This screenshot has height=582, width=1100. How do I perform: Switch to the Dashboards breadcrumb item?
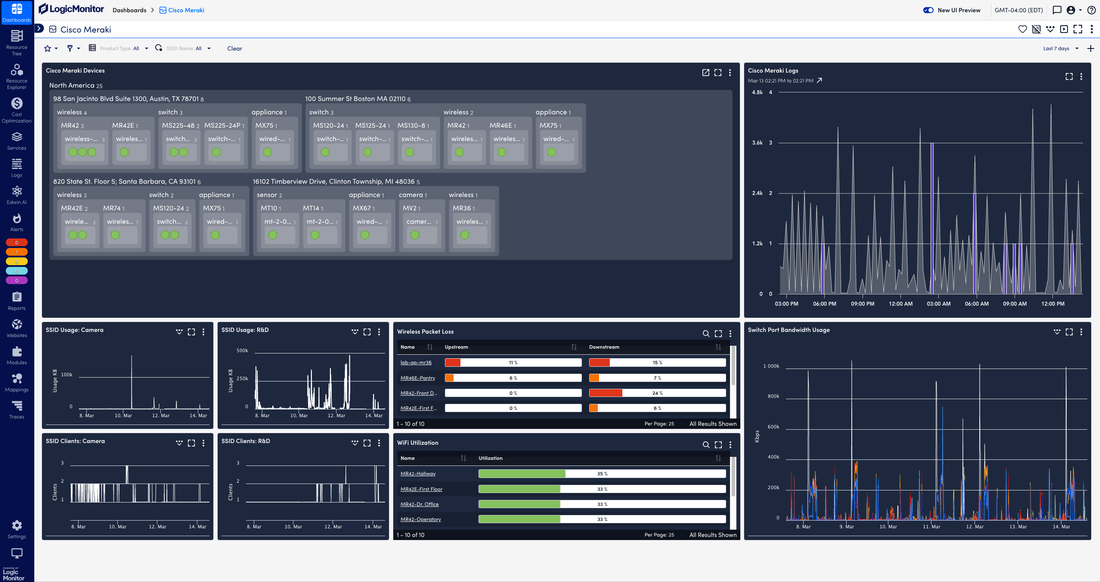pos(130,10)
